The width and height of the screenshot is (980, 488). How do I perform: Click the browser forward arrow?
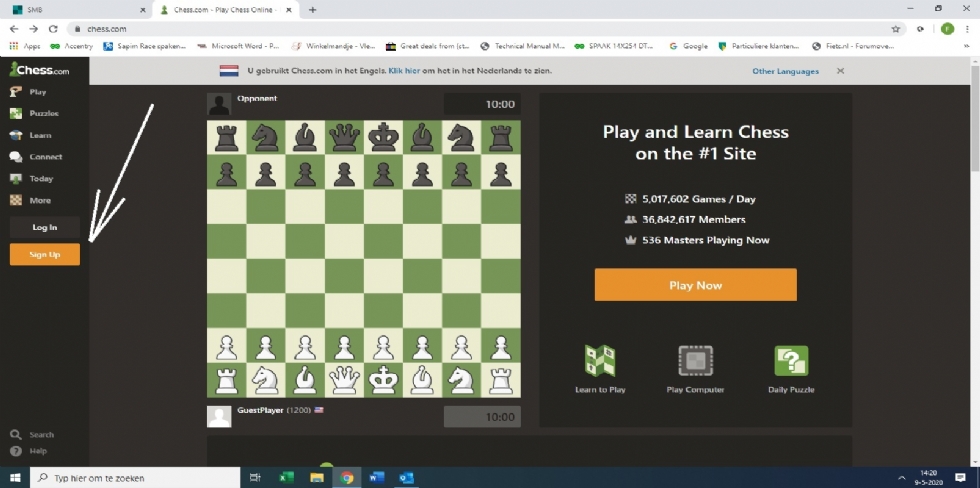pyautogui.click(x=34, y=29)
